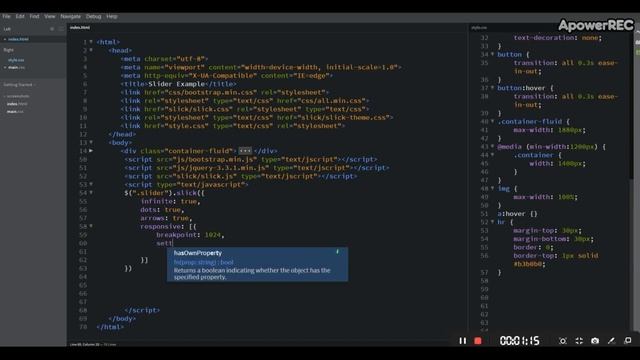
Task: Click the split view layout icon in sidebar
Action: [x=61, y=29]
